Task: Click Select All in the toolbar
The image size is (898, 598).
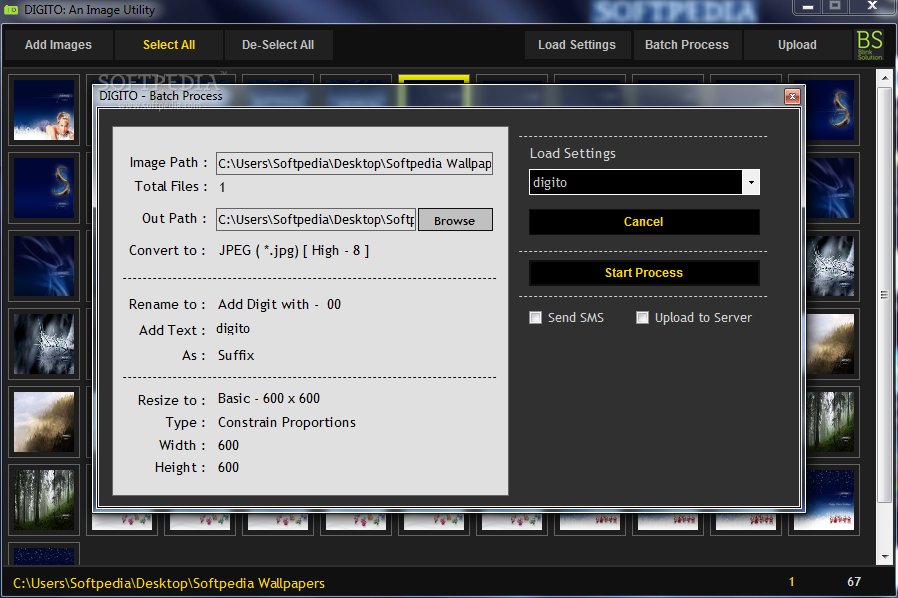Action: coord(169,45)
